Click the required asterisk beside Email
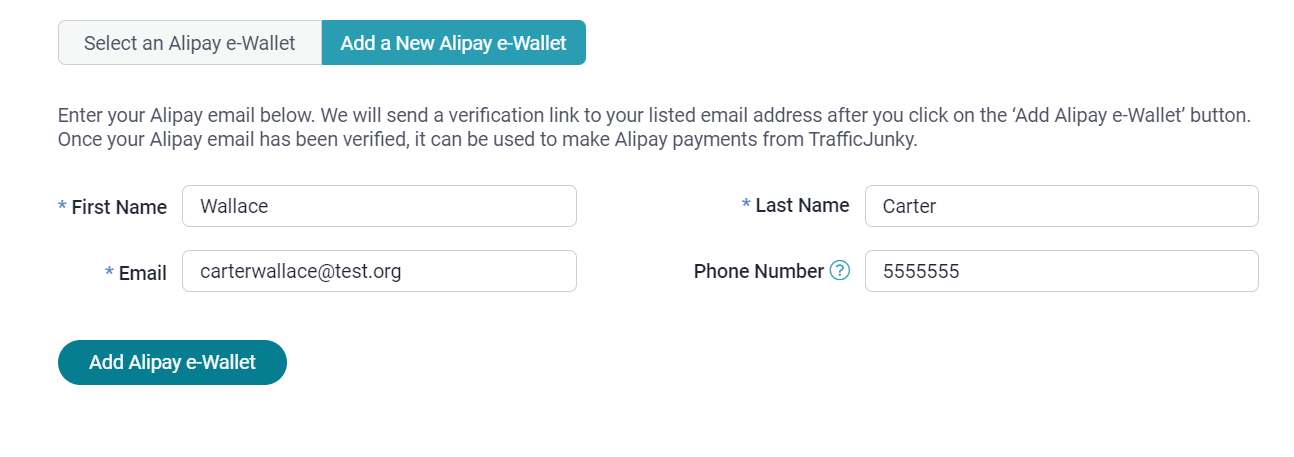 coord(109,271)
